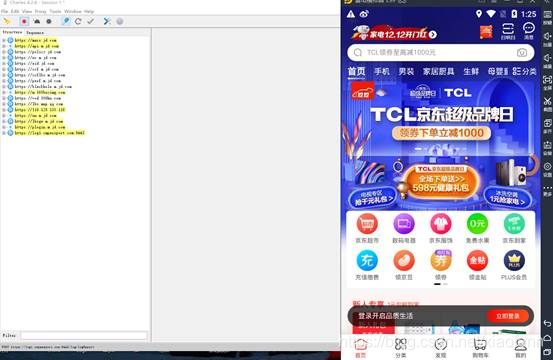Select the 手机 category tab
Viewport: 553px width, 360px height.
point(382,72)
